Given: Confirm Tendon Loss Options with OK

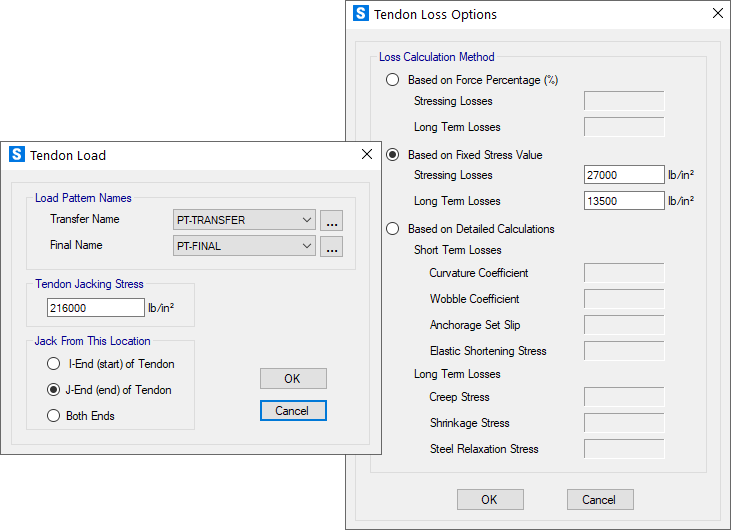Looking at the screenshot, I should [x=490, y=500].
